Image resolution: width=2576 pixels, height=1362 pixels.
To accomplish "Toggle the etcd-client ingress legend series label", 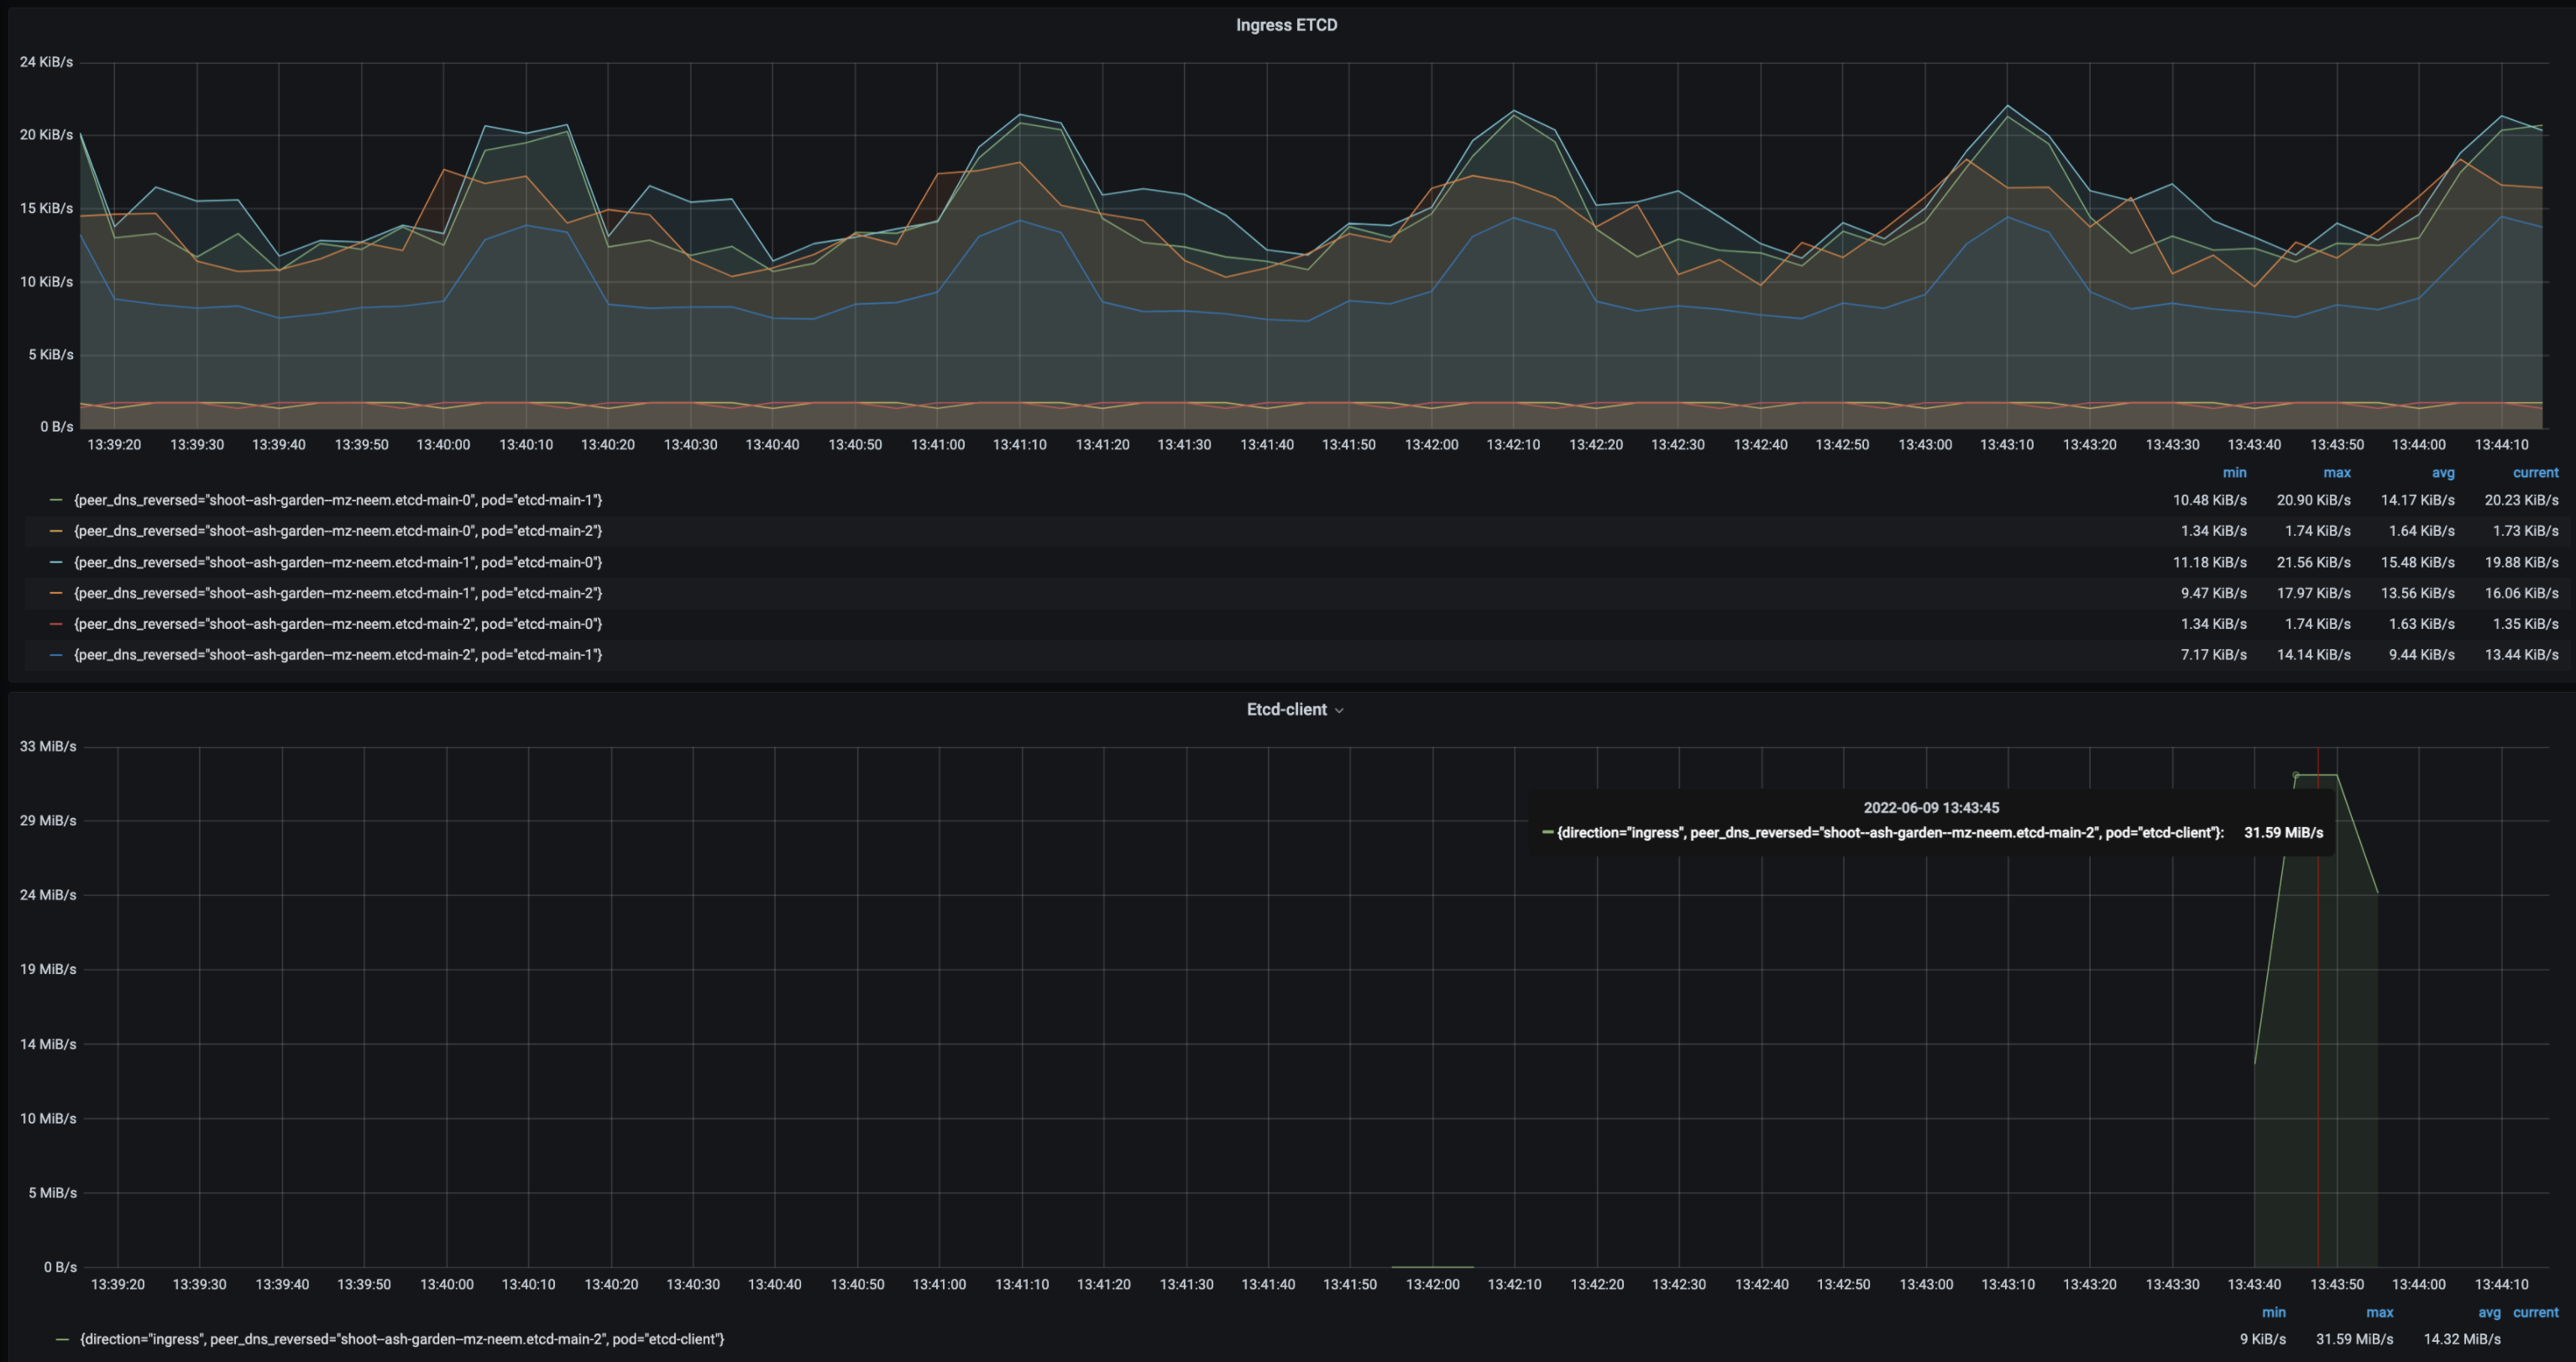I will 402,1339.
